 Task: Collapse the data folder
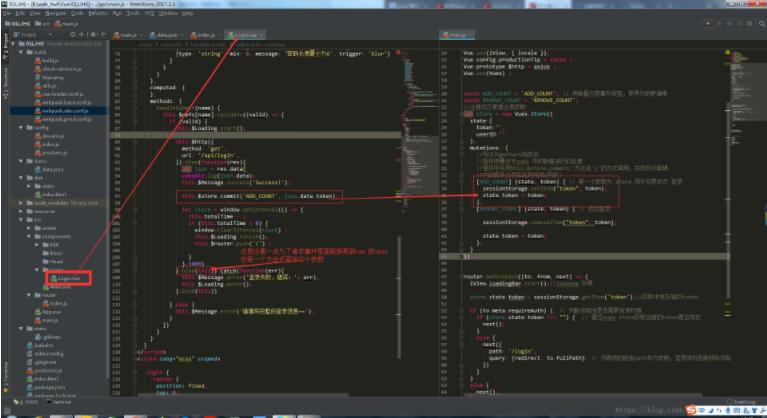coord(21,161)
